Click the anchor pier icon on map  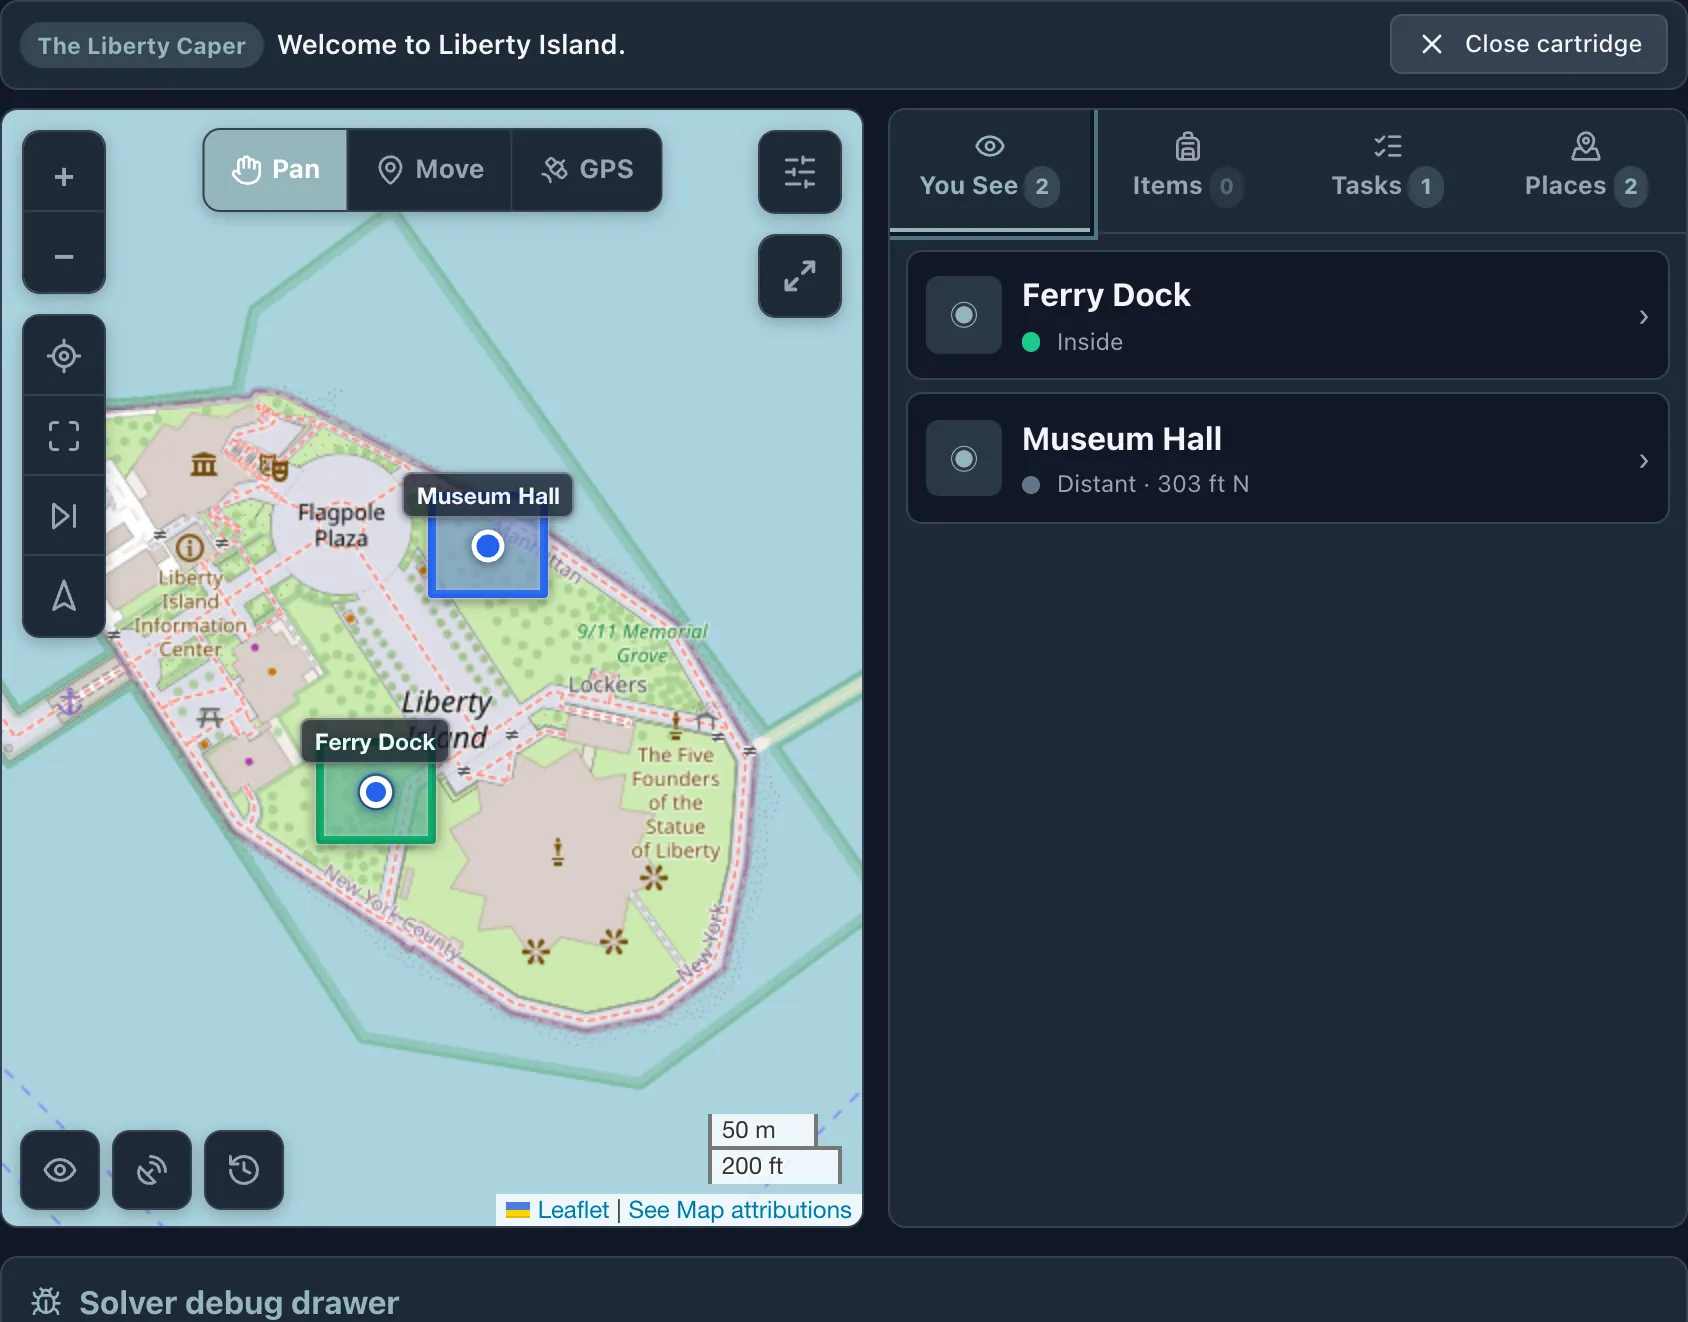tap(70, 702)
